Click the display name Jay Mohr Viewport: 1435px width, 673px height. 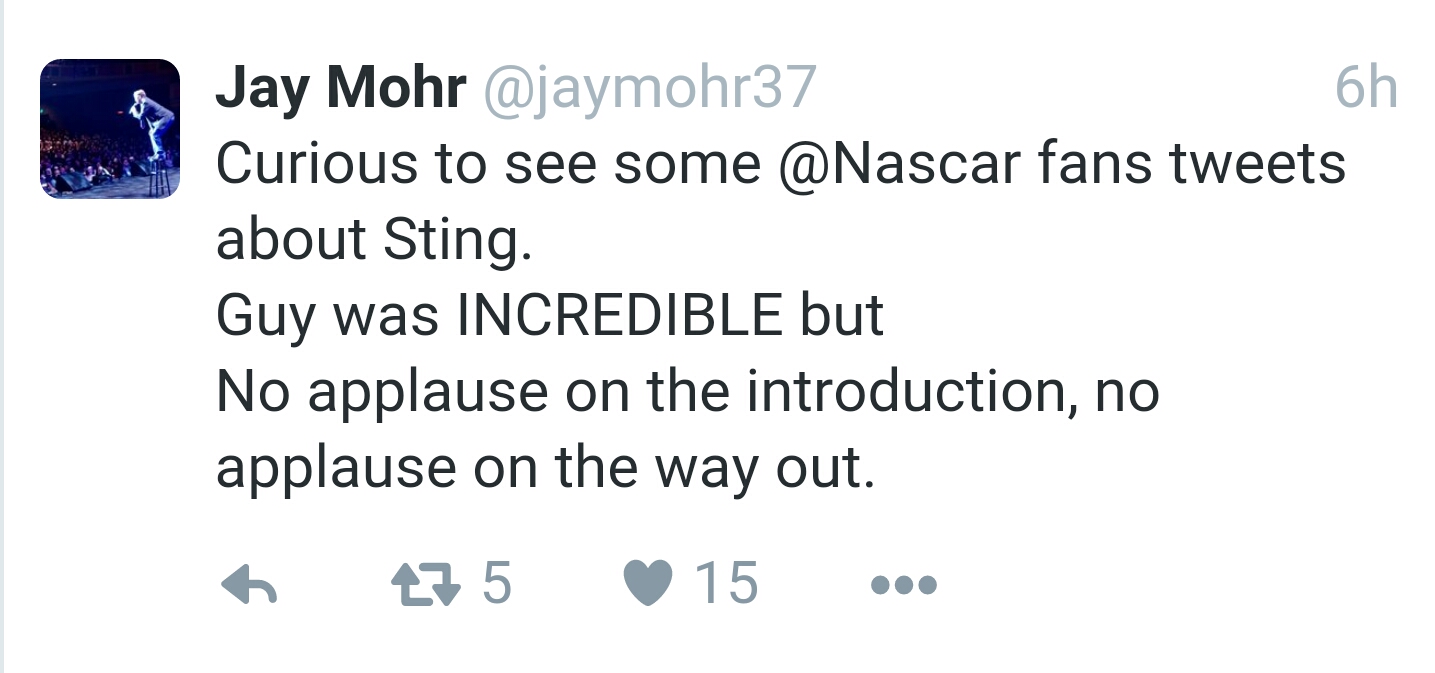341,88
